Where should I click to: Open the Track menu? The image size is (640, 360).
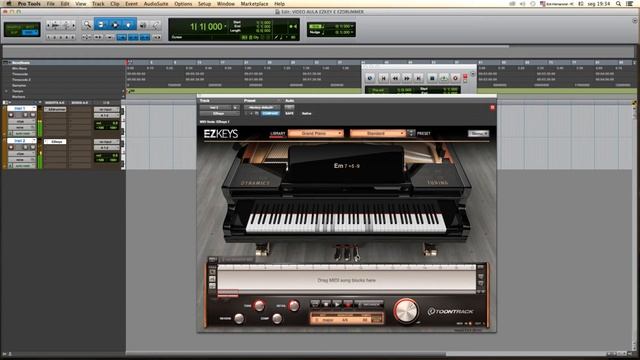98,4
